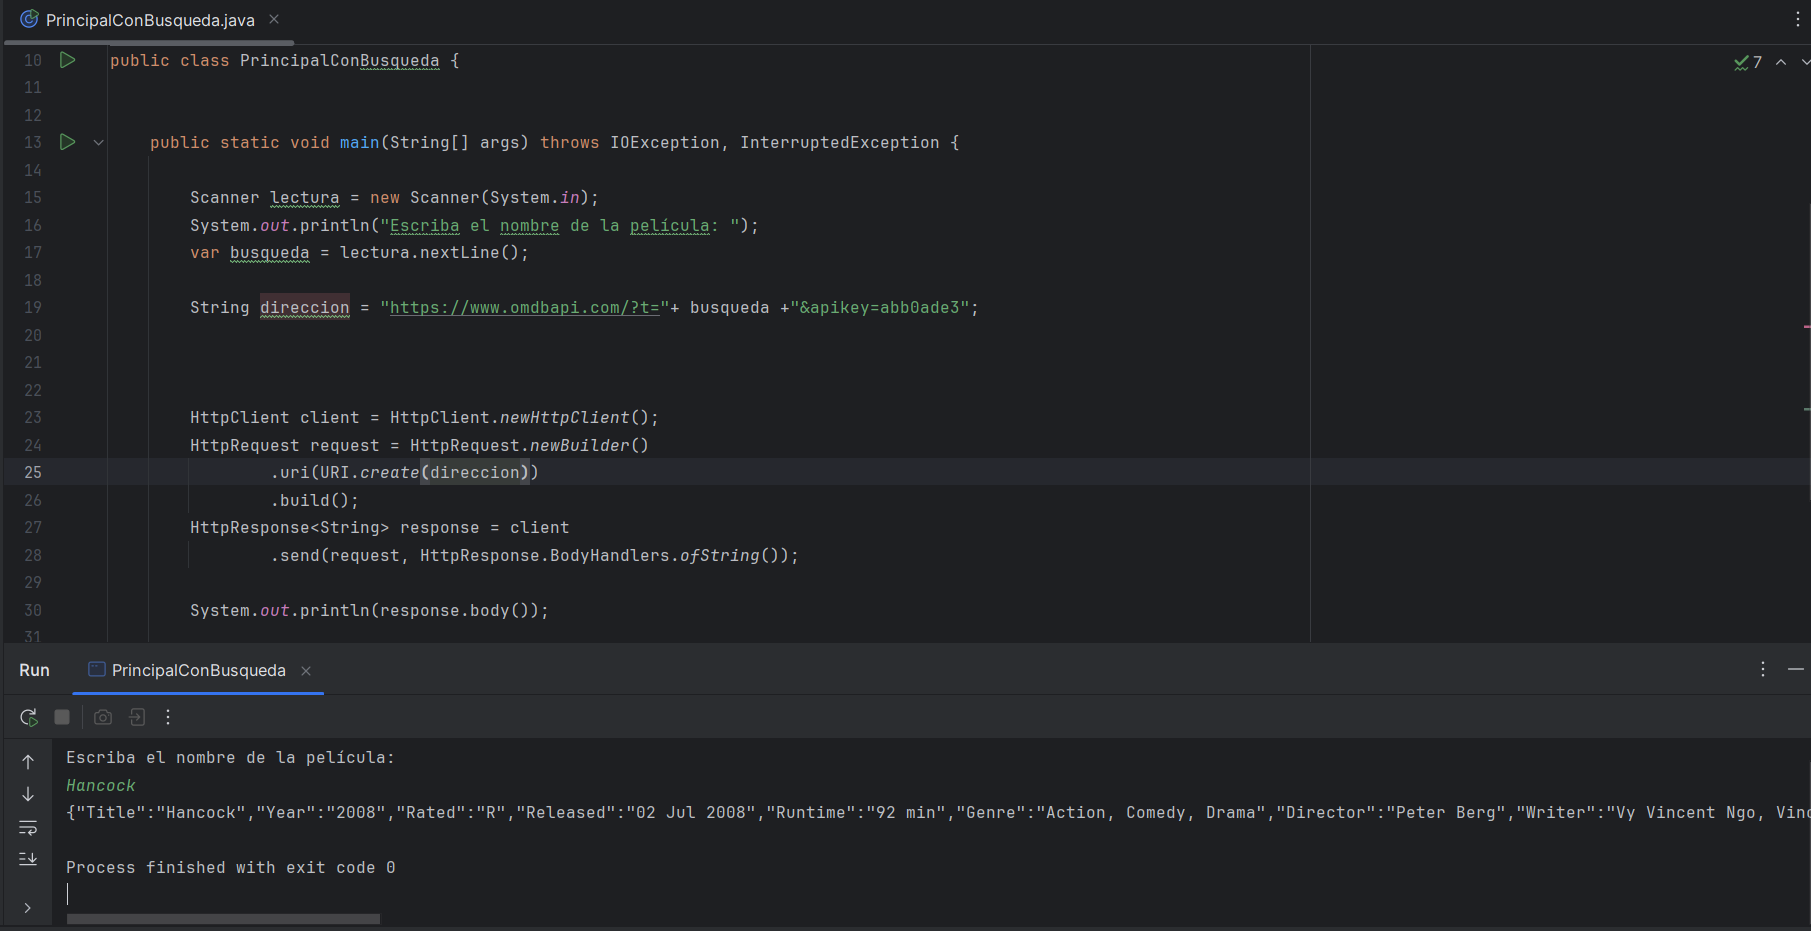Take a thread dump with camera icon
The width and height of the screenshot is (1811, 931).
point(103,717)
